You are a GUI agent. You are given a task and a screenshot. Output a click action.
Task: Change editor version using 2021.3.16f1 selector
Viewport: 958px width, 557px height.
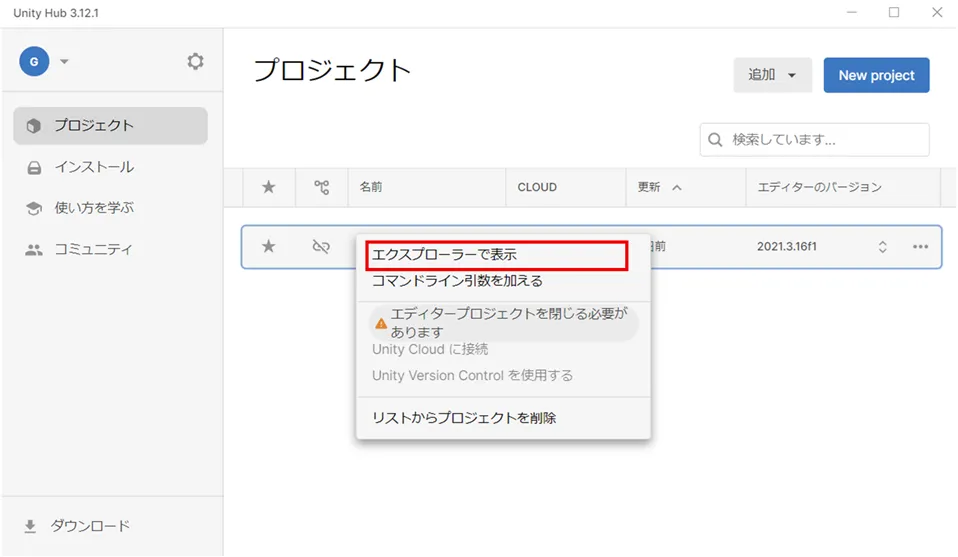[882, 247]
